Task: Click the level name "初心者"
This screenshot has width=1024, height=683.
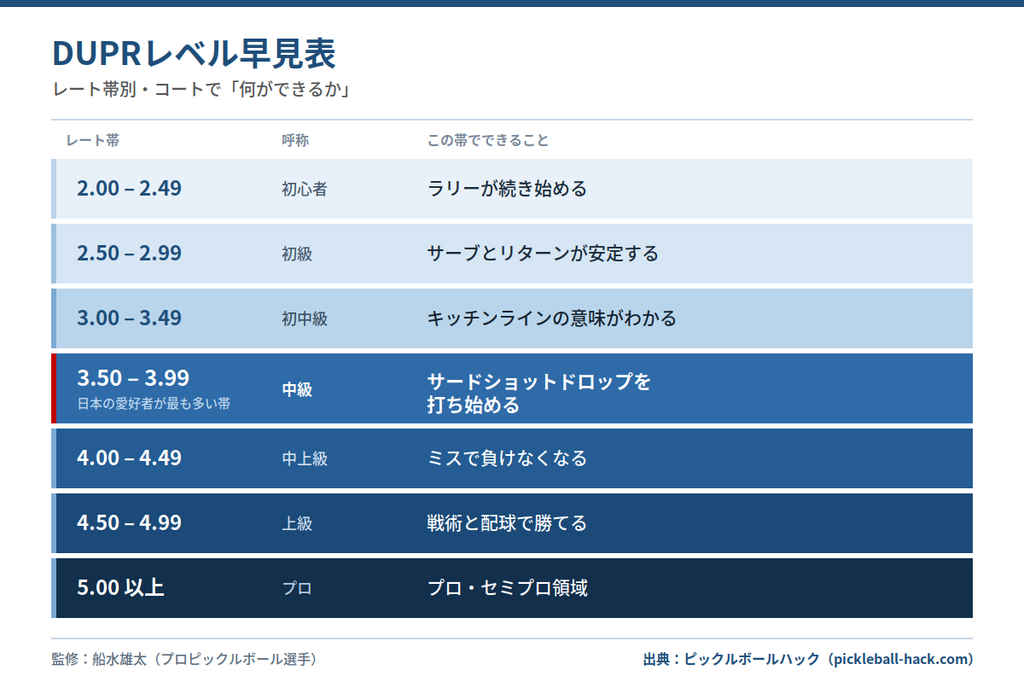Action: (x=304, y=189)
